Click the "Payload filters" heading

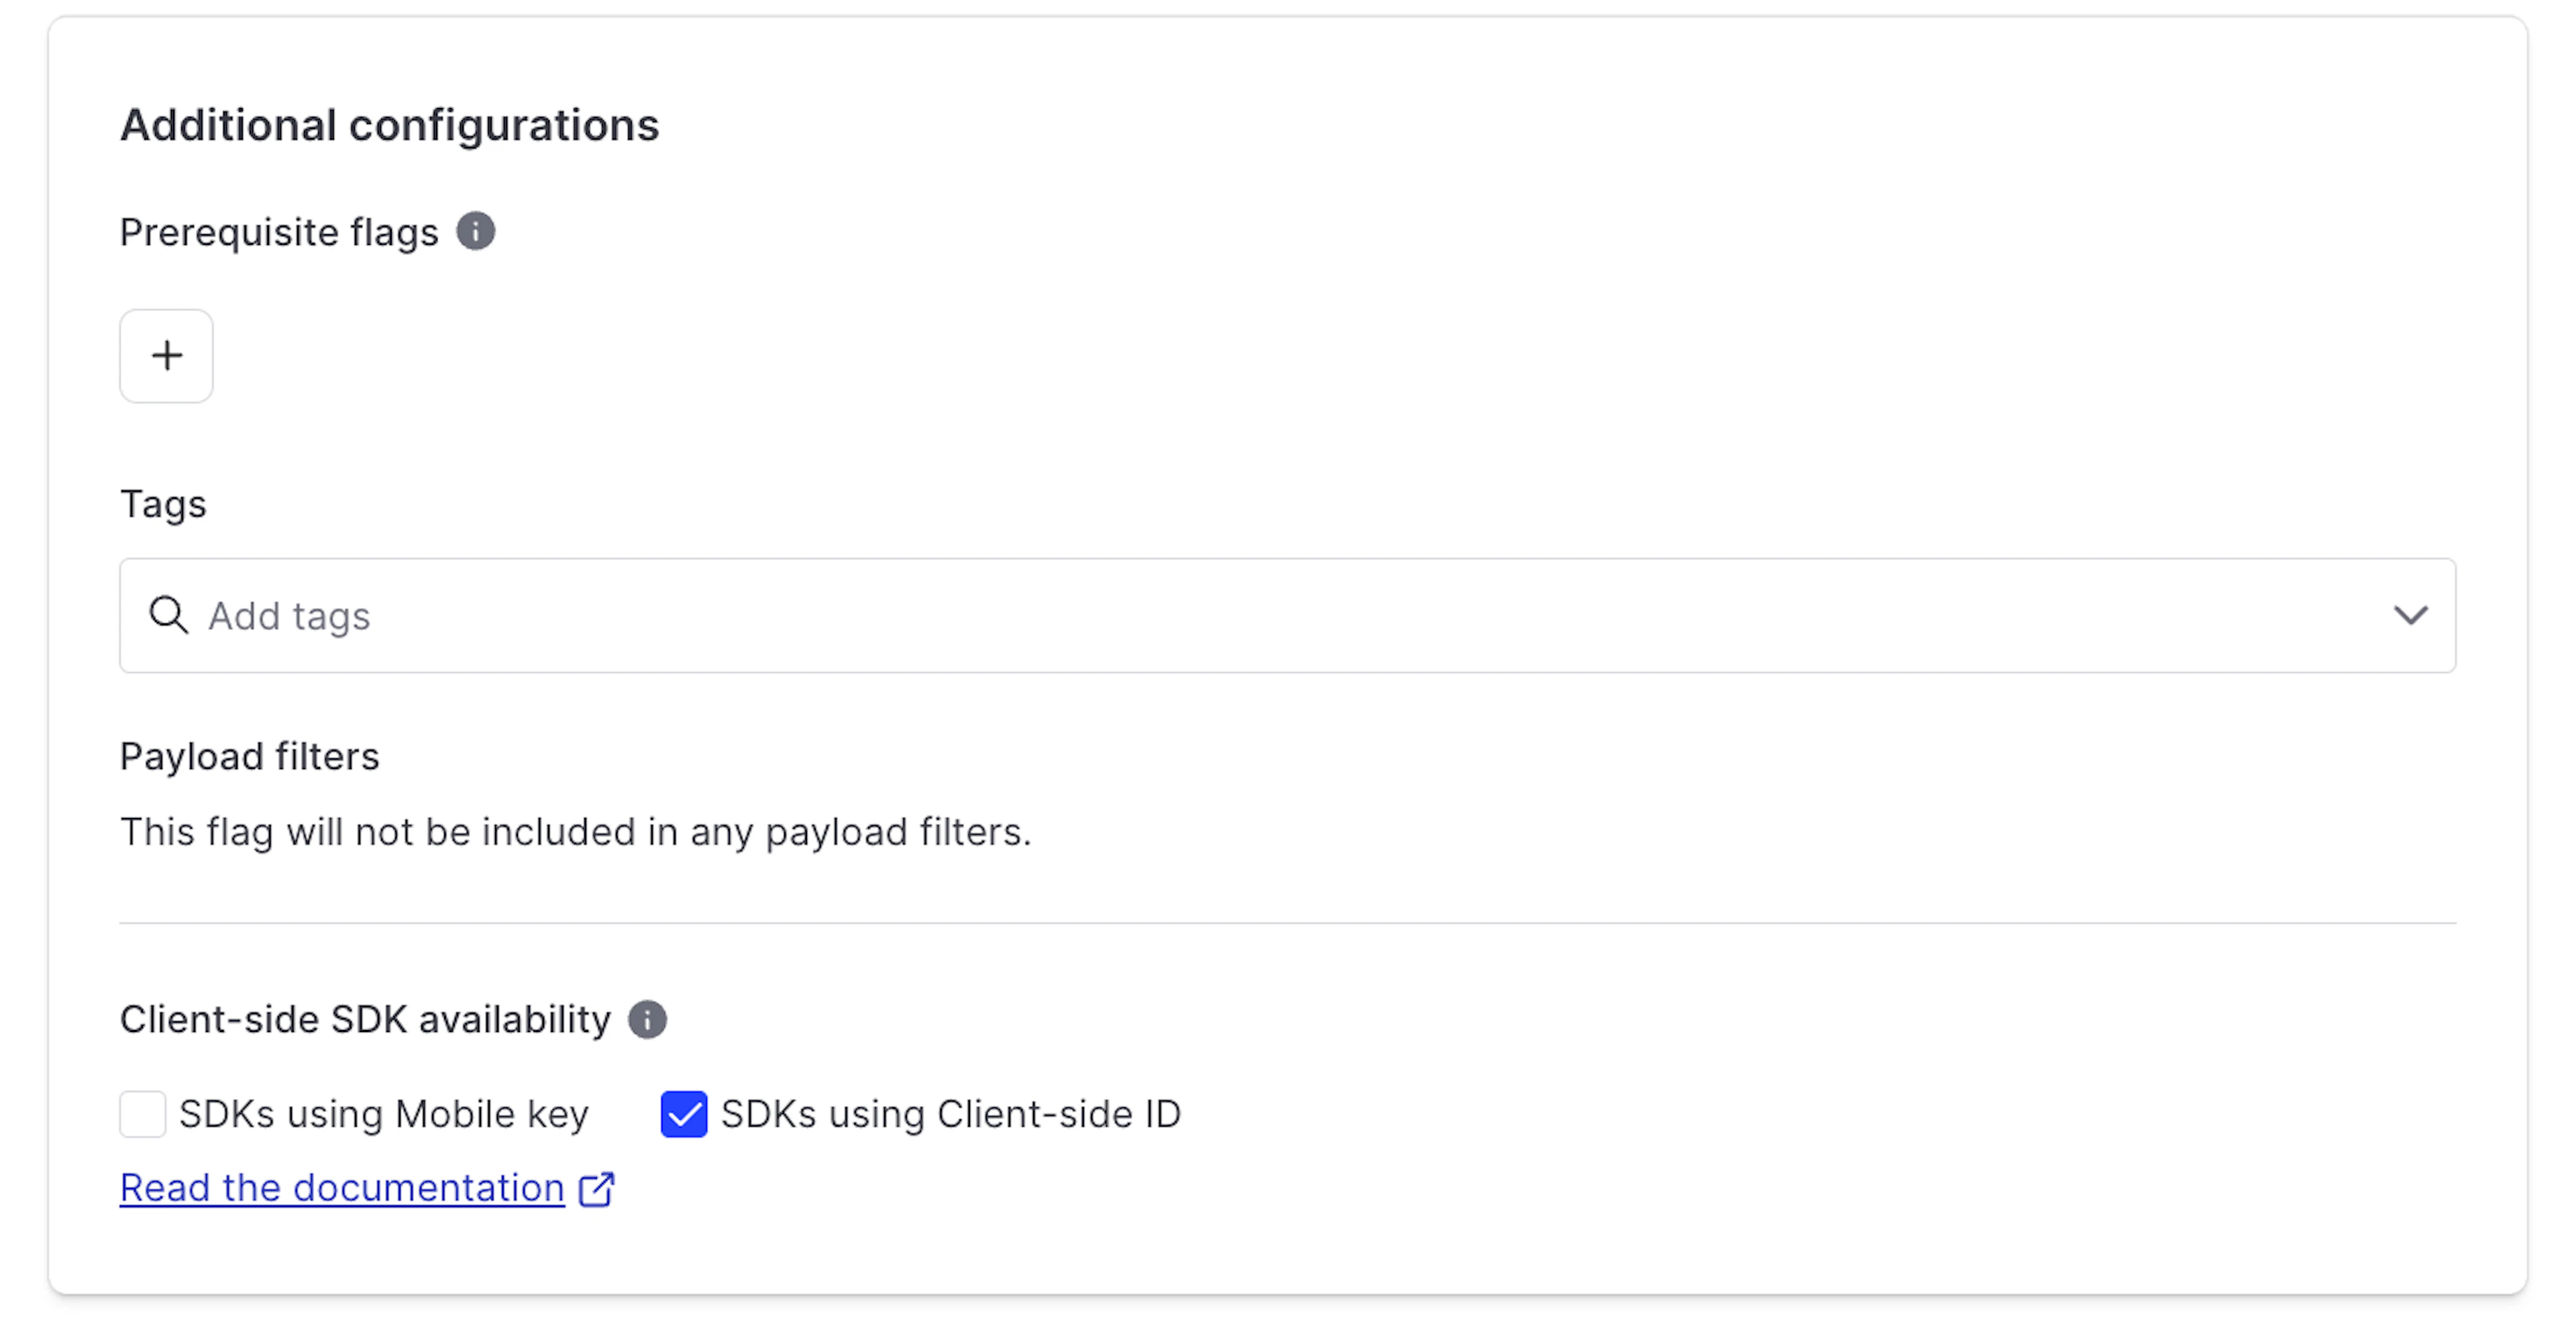pos(250,757)
